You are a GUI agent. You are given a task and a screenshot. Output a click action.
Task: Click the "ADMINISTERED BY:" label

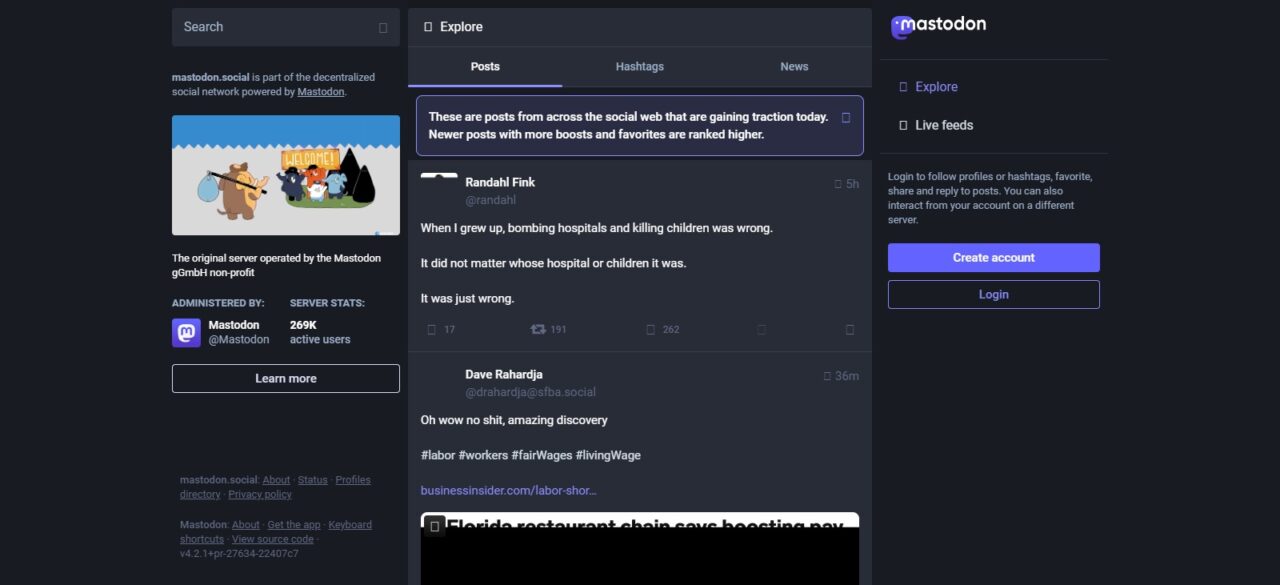(x=218, y=303)
